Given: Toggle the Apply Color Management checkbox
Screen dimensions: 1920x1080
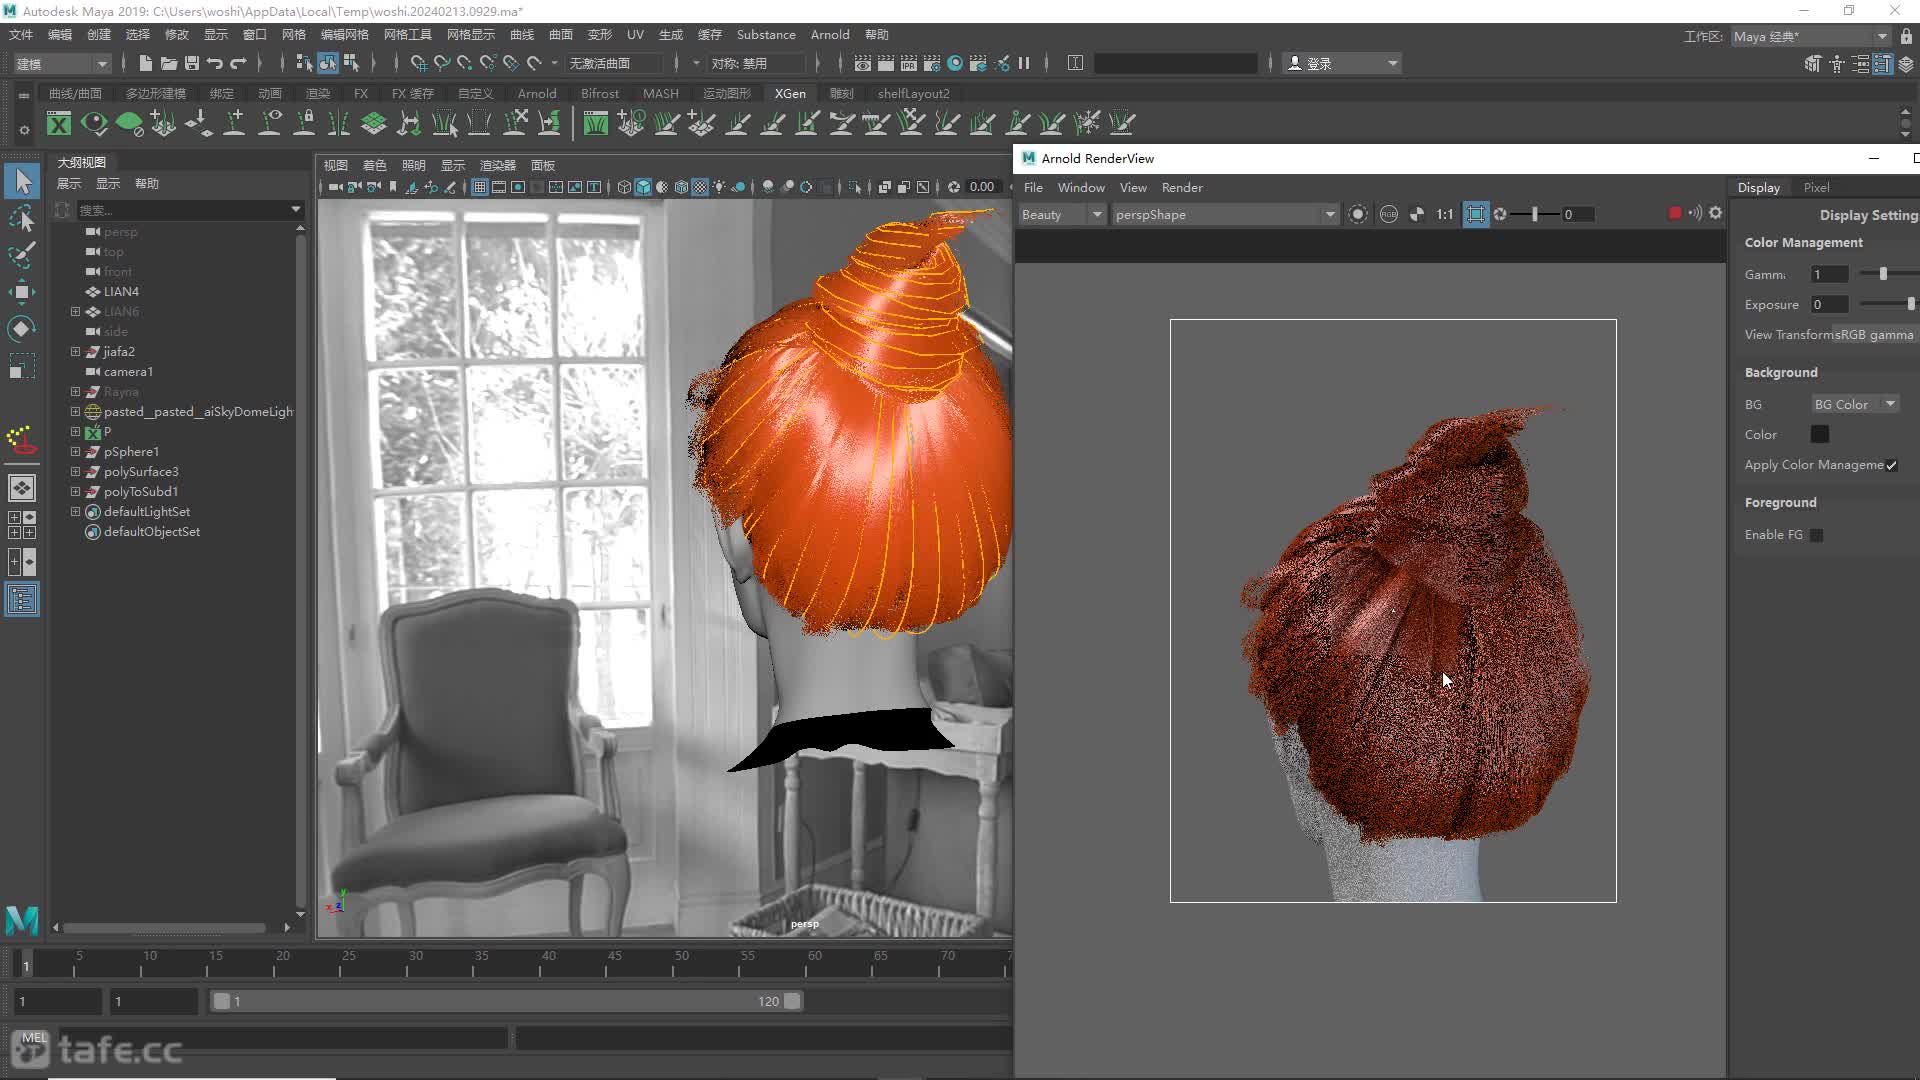Looking at the screenshot, I should (x=1891, y=465).
